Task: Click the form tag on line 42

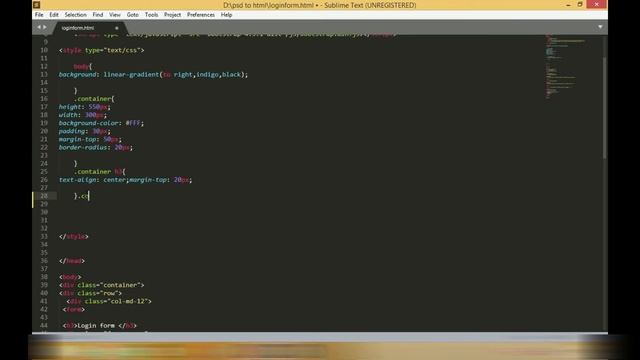Action: click(74, 309)
